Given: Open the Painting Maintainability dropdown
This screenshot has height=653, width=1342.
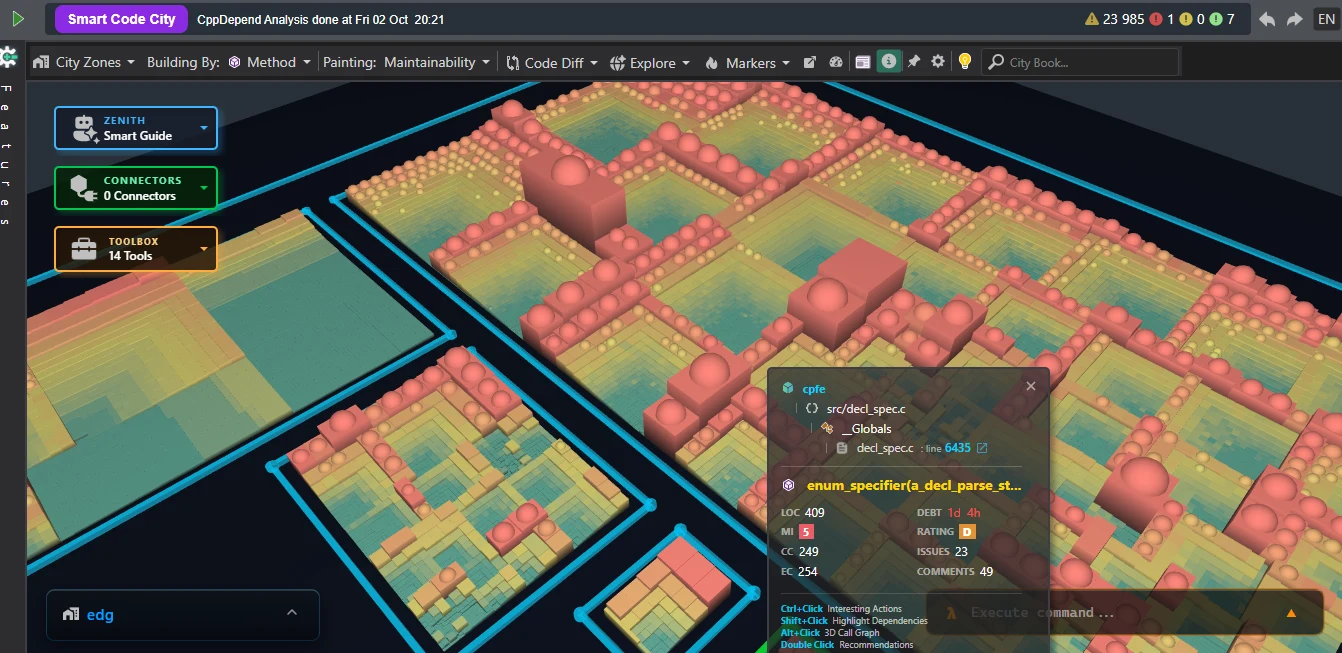Looking at the screenshot, I should [x=437, y=62].
